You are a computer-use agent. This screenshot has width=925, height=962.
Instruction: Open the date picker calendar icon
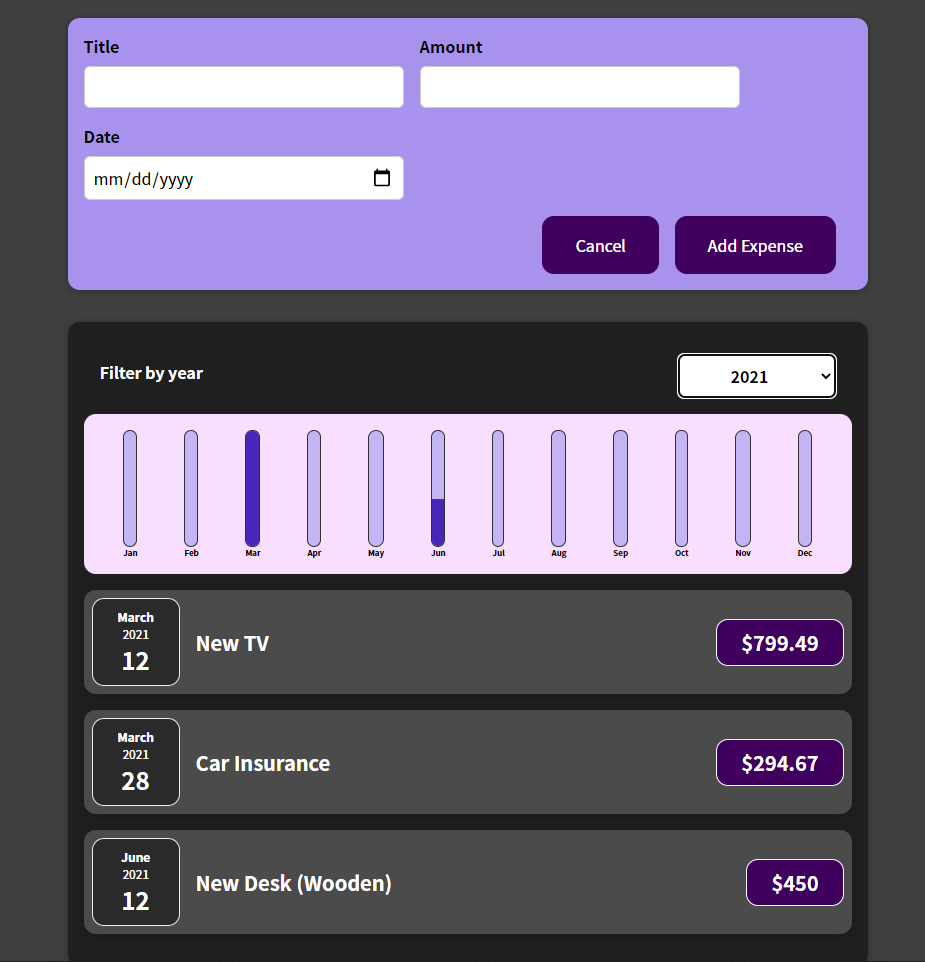(x=382, y=176)
